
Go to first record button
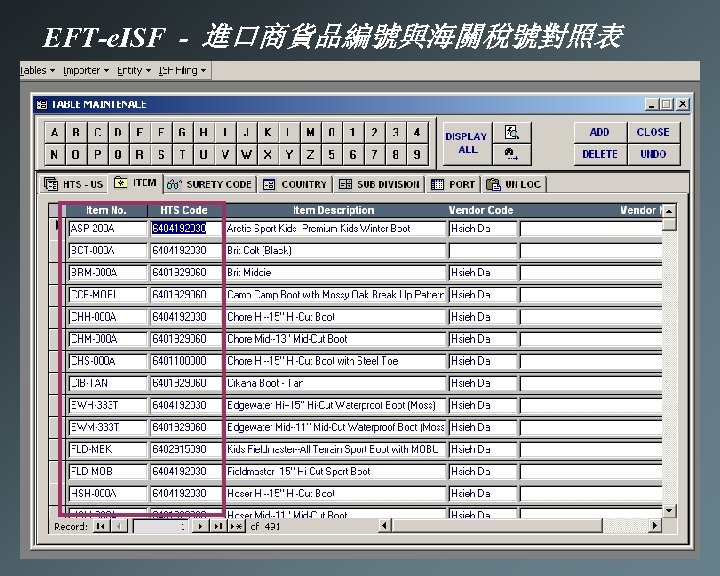pyautogui.click(x=100, y=526)
